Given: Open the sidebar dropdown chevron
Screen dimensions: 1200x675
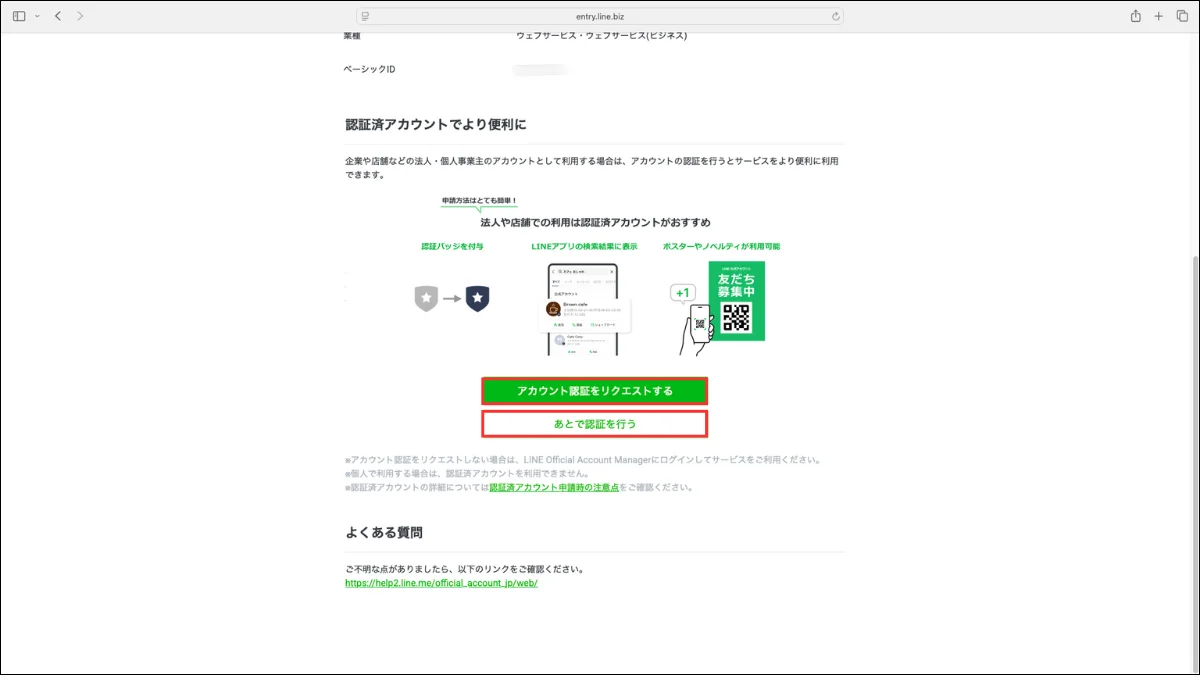Looking at the screenshot, I should tap(37, 16).
